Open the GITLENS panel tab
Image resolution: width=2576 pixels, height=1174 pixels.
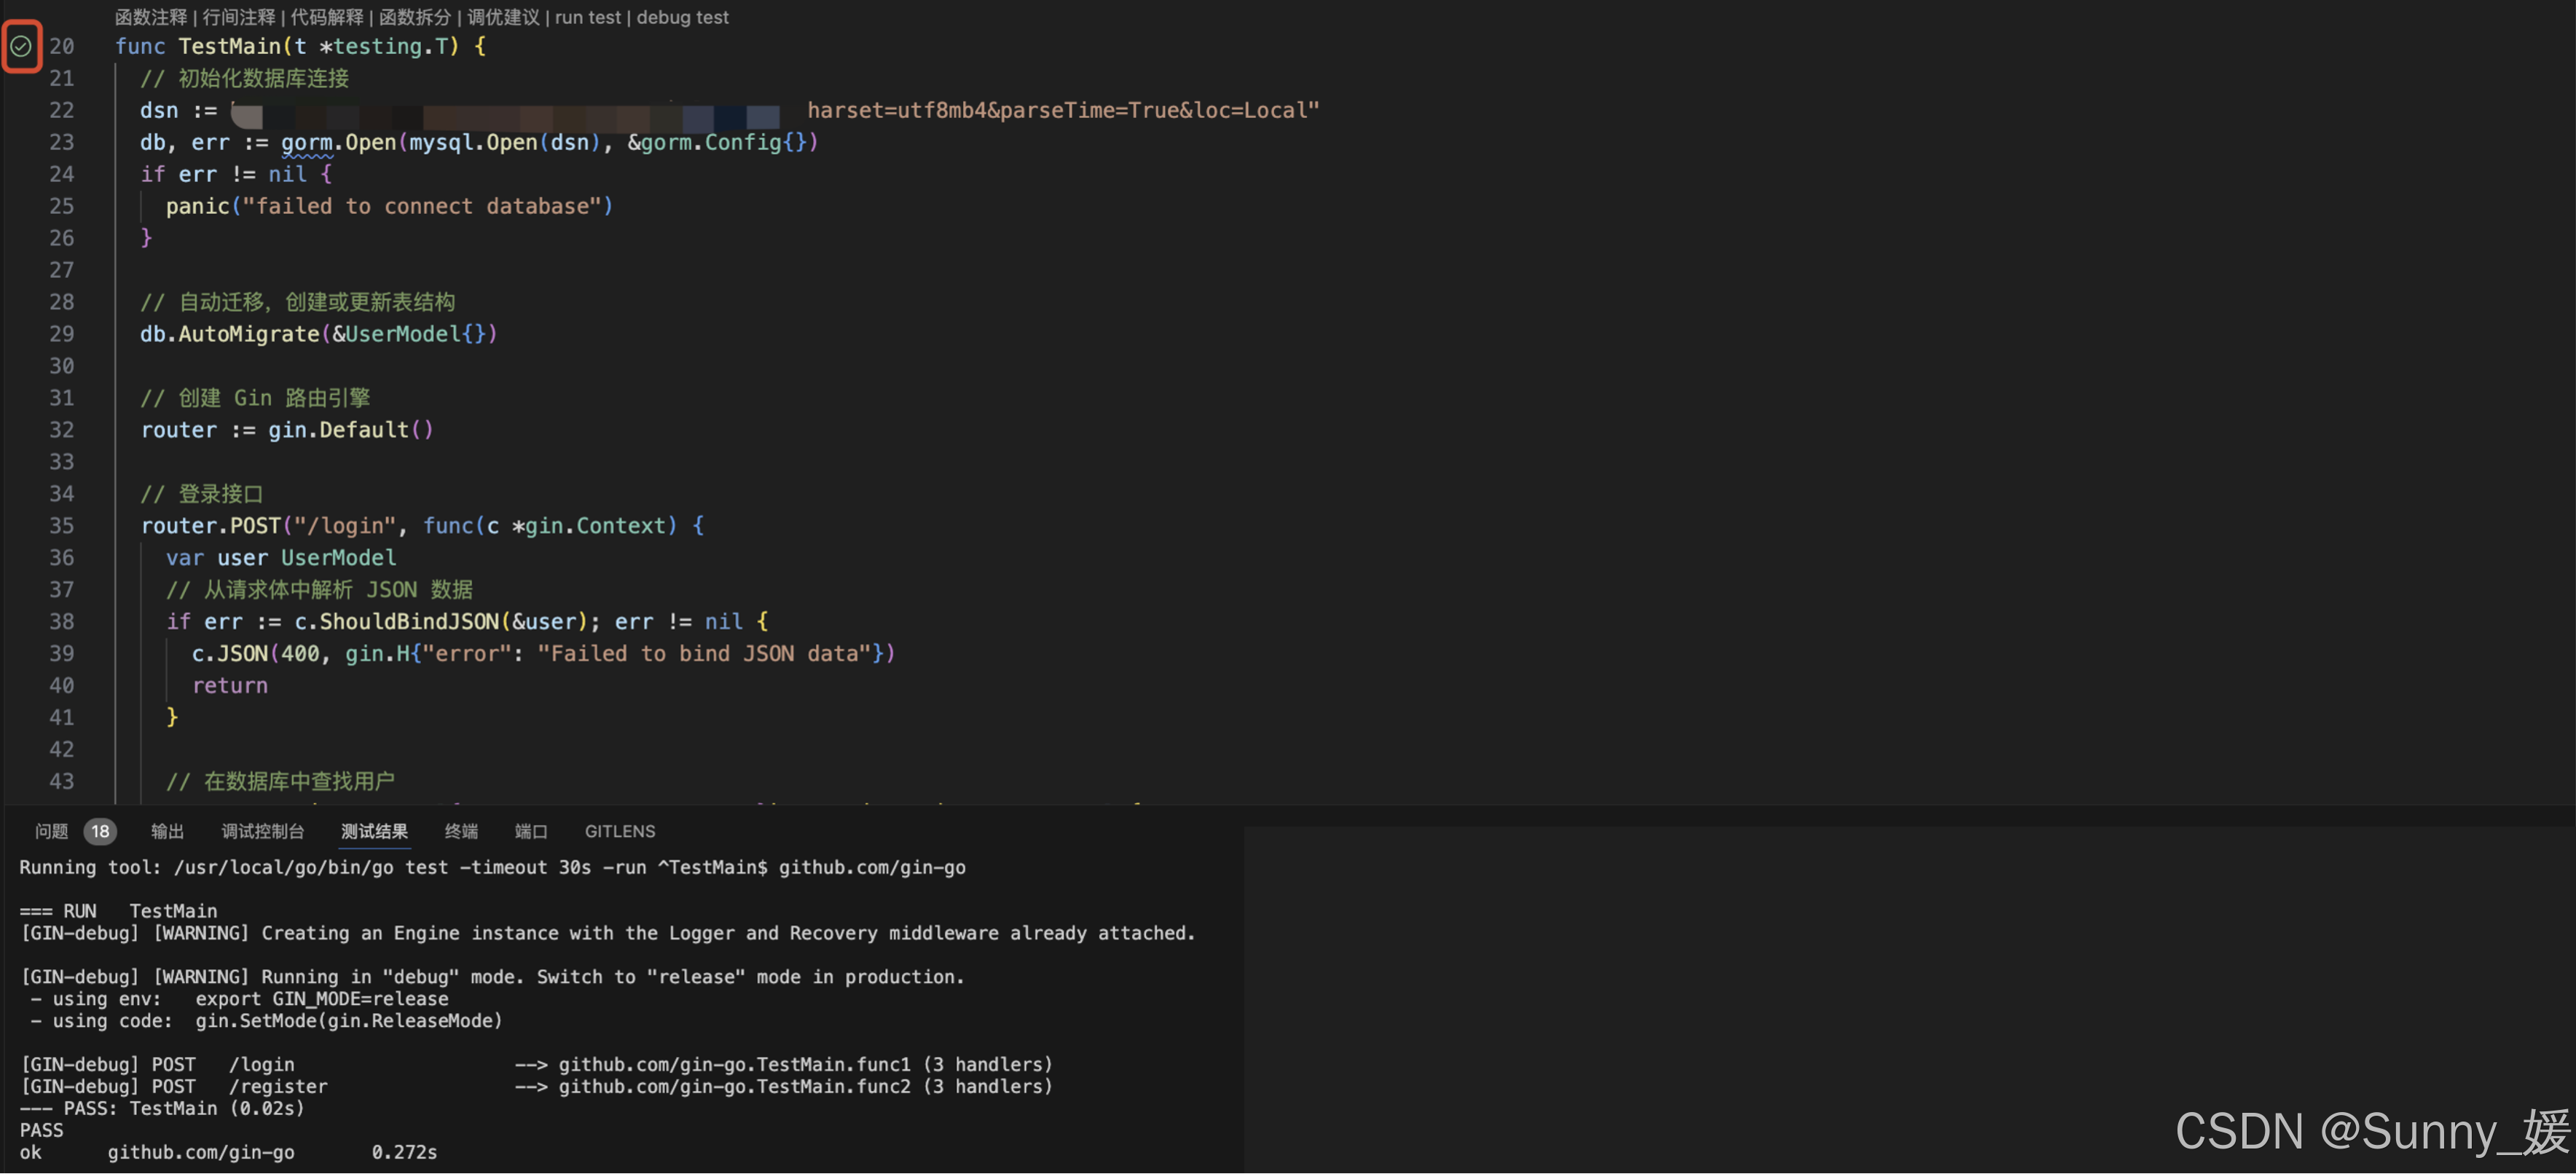(620, 831)
